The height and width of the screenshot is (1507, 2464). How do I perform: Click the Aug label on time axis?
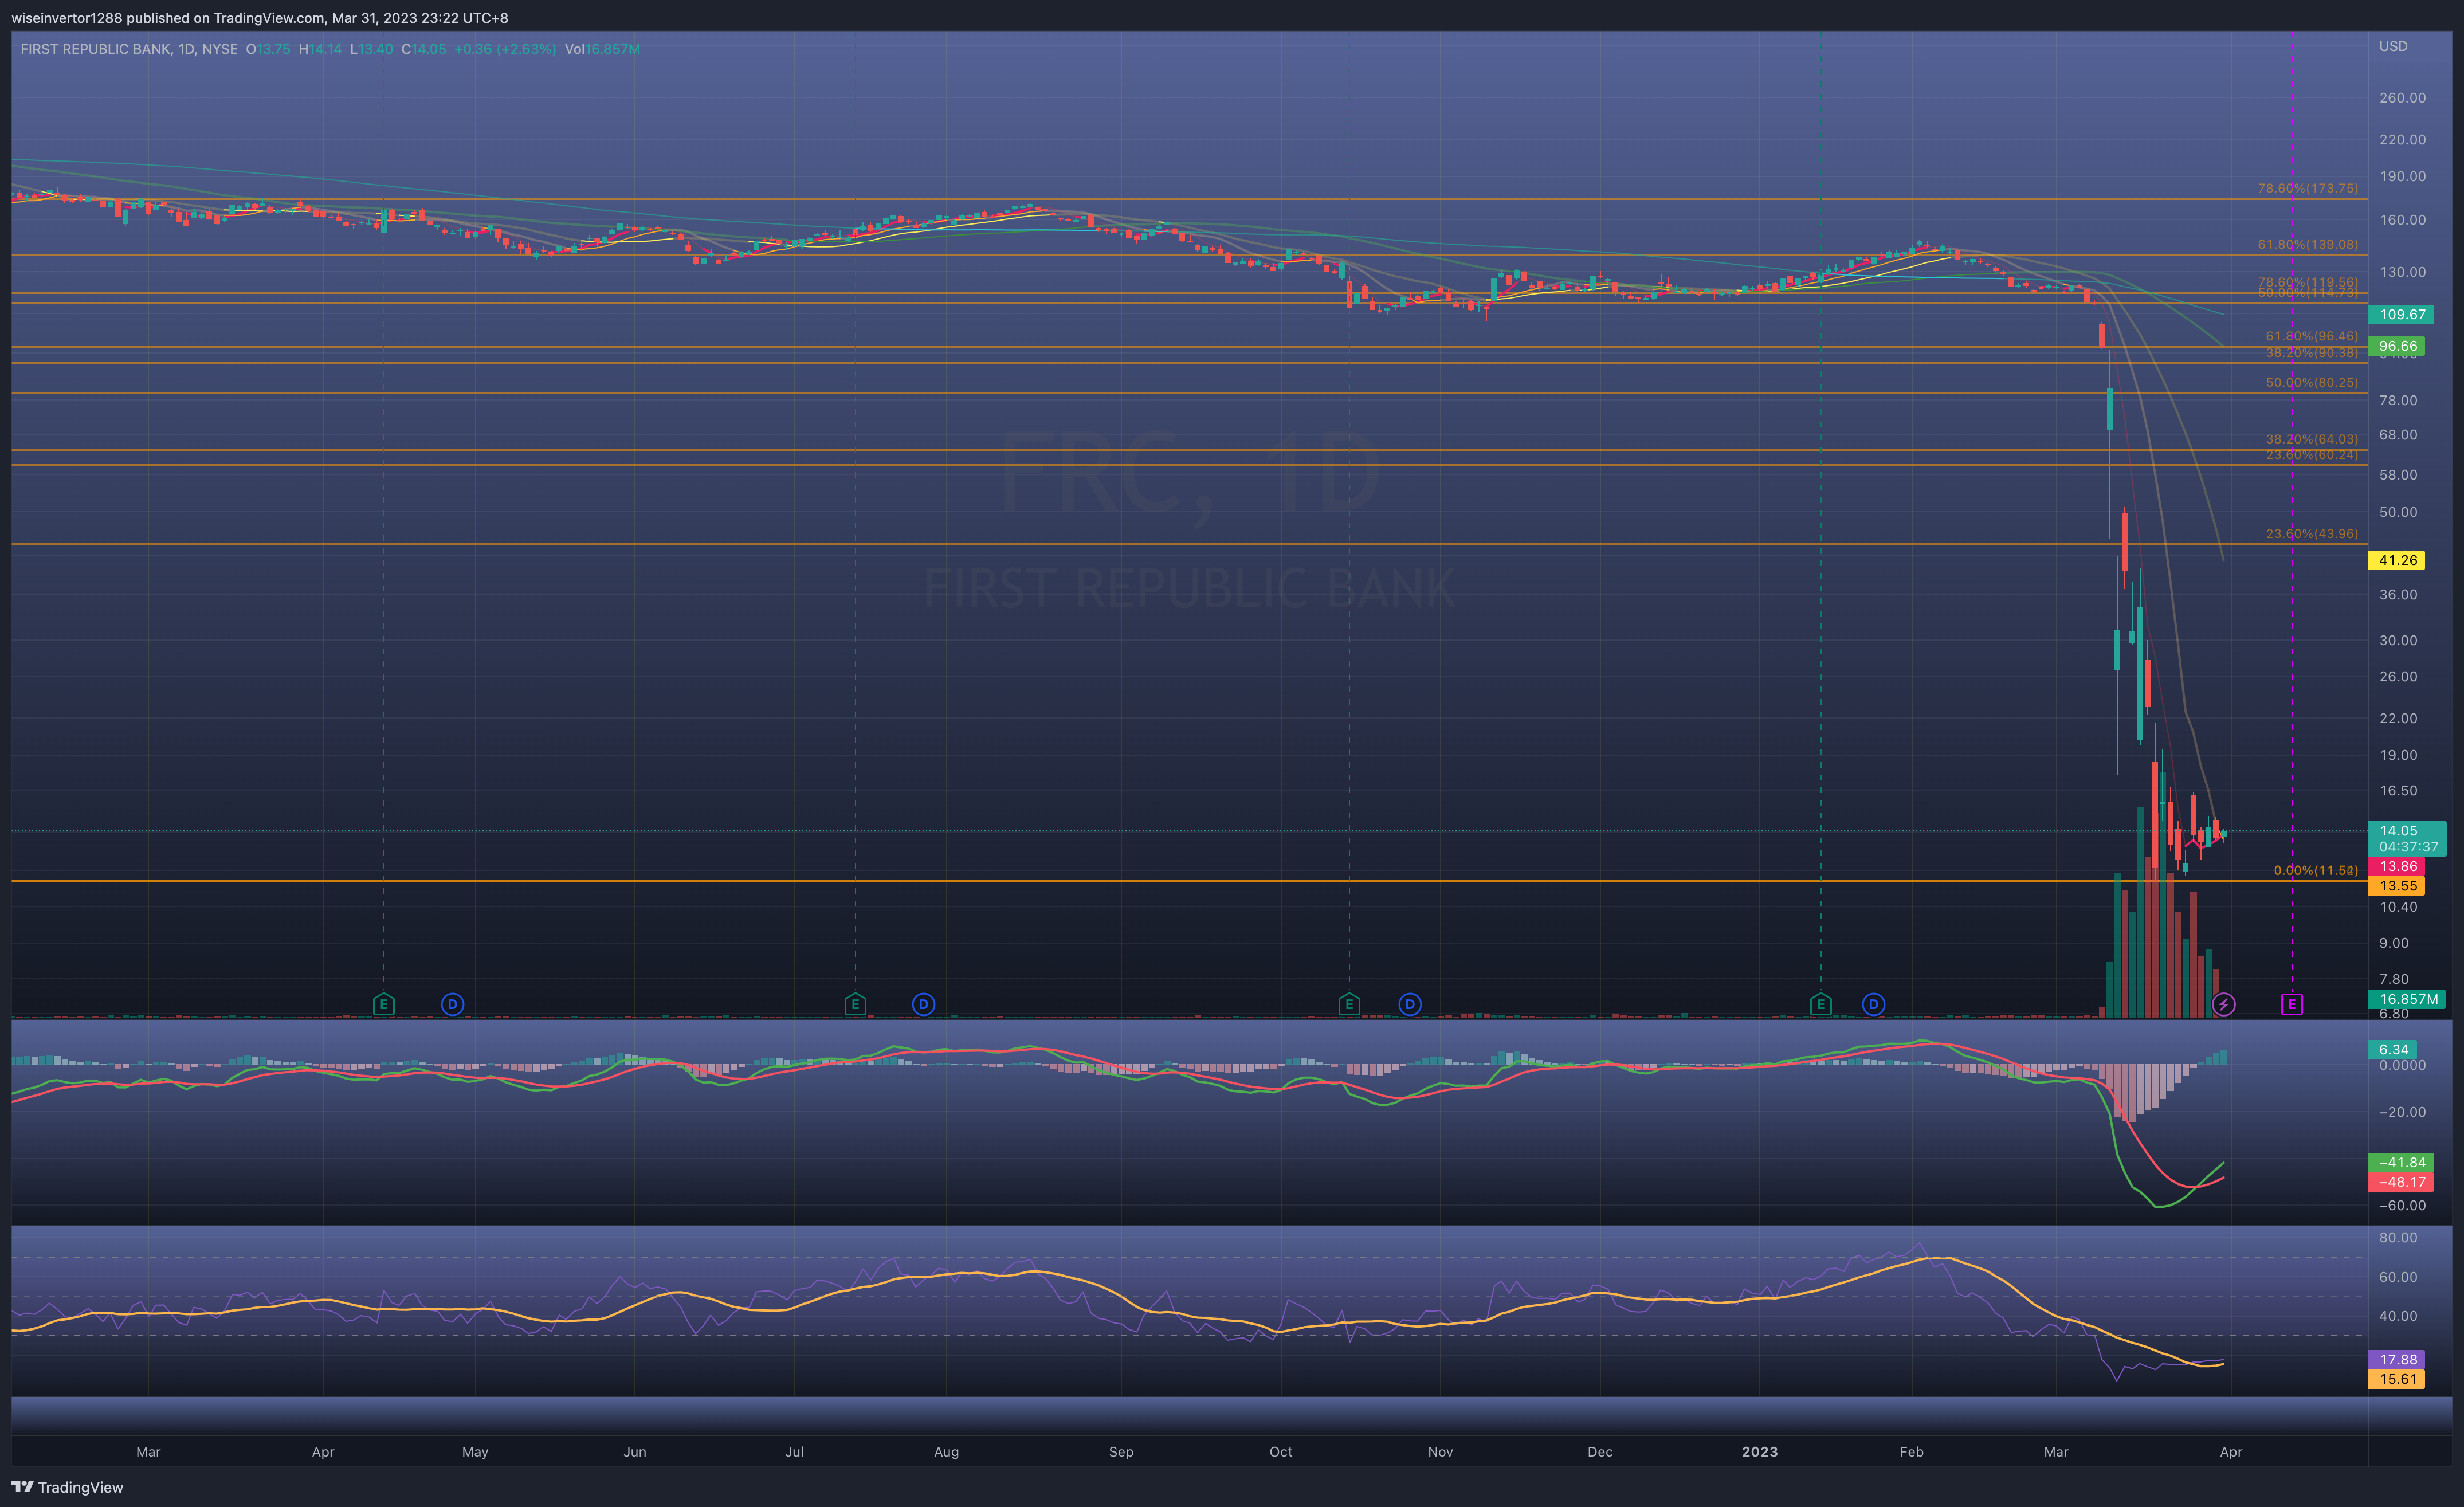[x=946, y=1451]
